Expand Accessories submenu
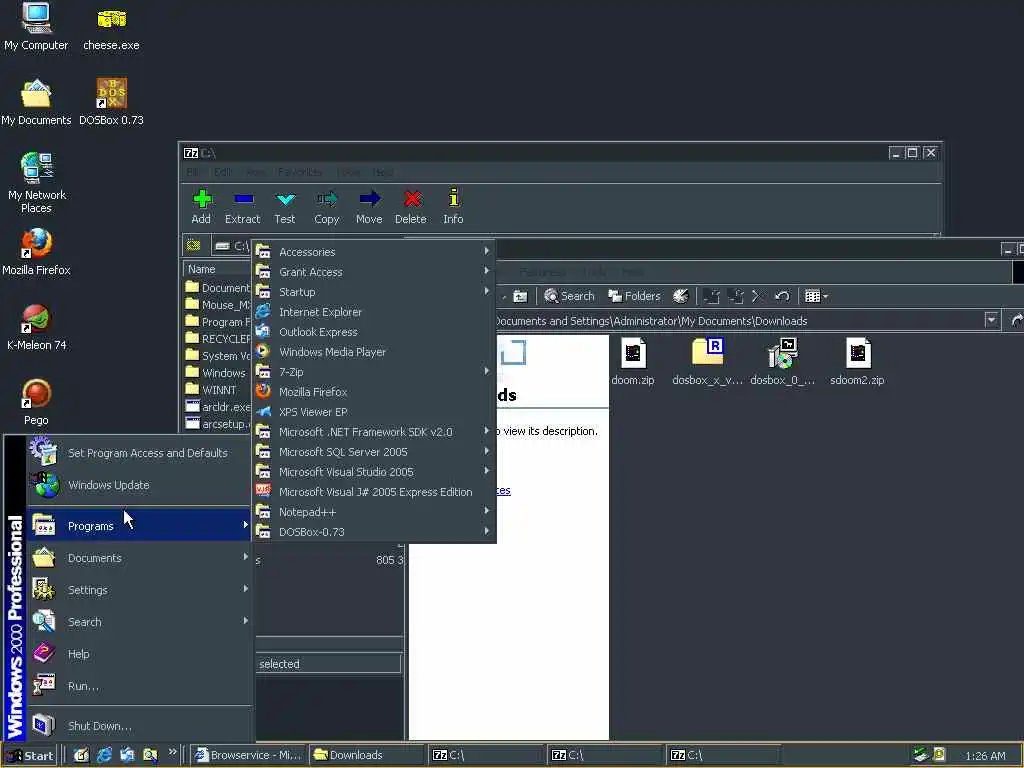 coord(374,252)
